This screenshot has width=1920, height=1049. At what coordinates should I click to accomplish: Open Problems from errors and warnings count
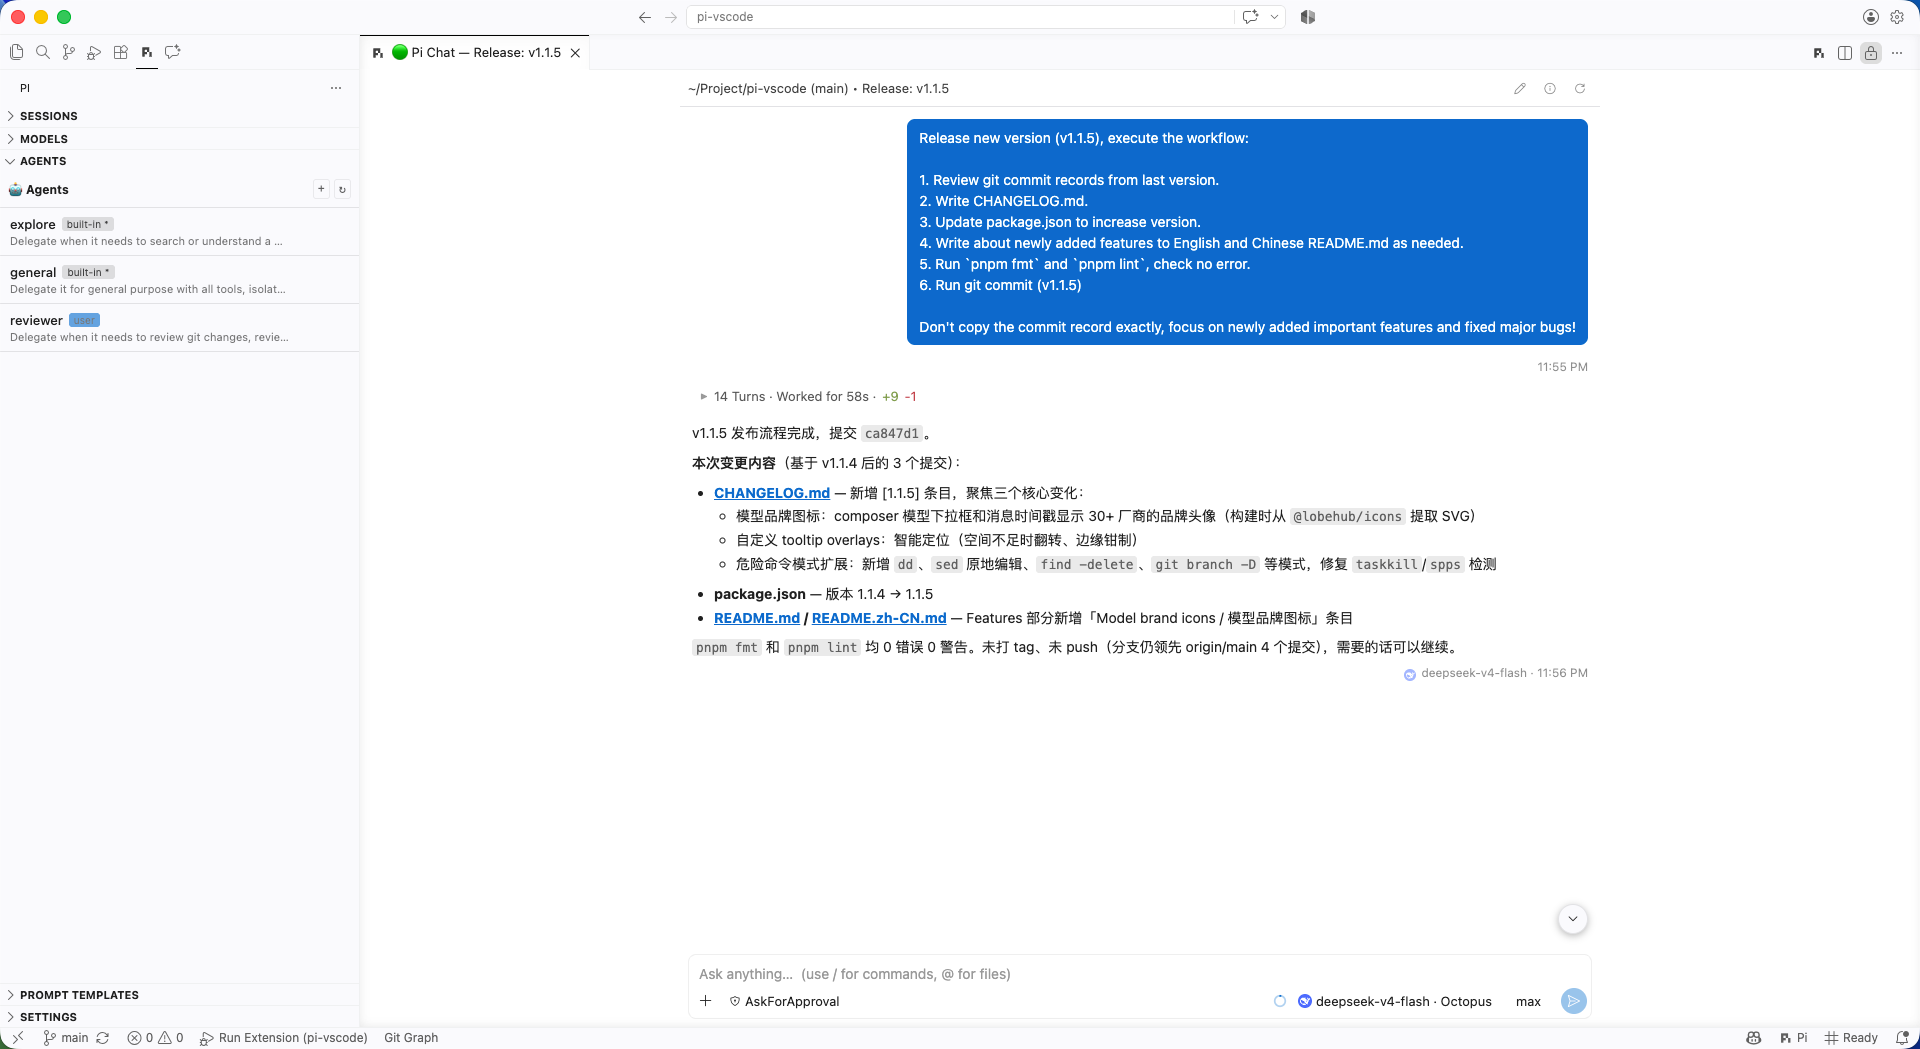[155, 1038]
